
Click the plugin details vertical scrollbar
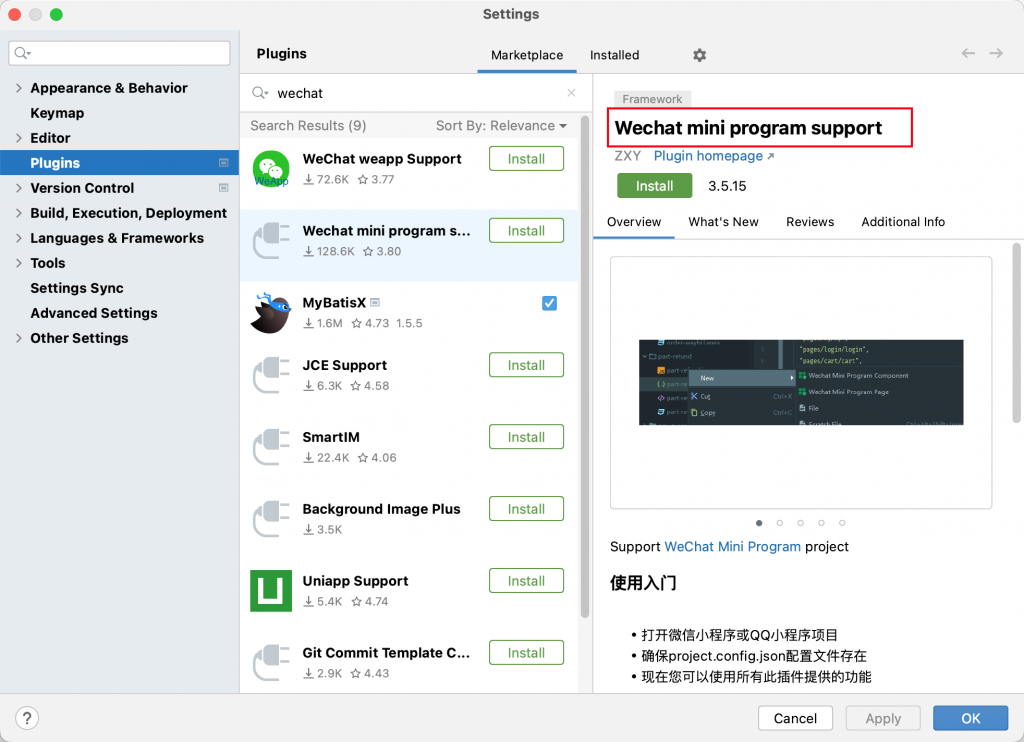coord(1016,333)
